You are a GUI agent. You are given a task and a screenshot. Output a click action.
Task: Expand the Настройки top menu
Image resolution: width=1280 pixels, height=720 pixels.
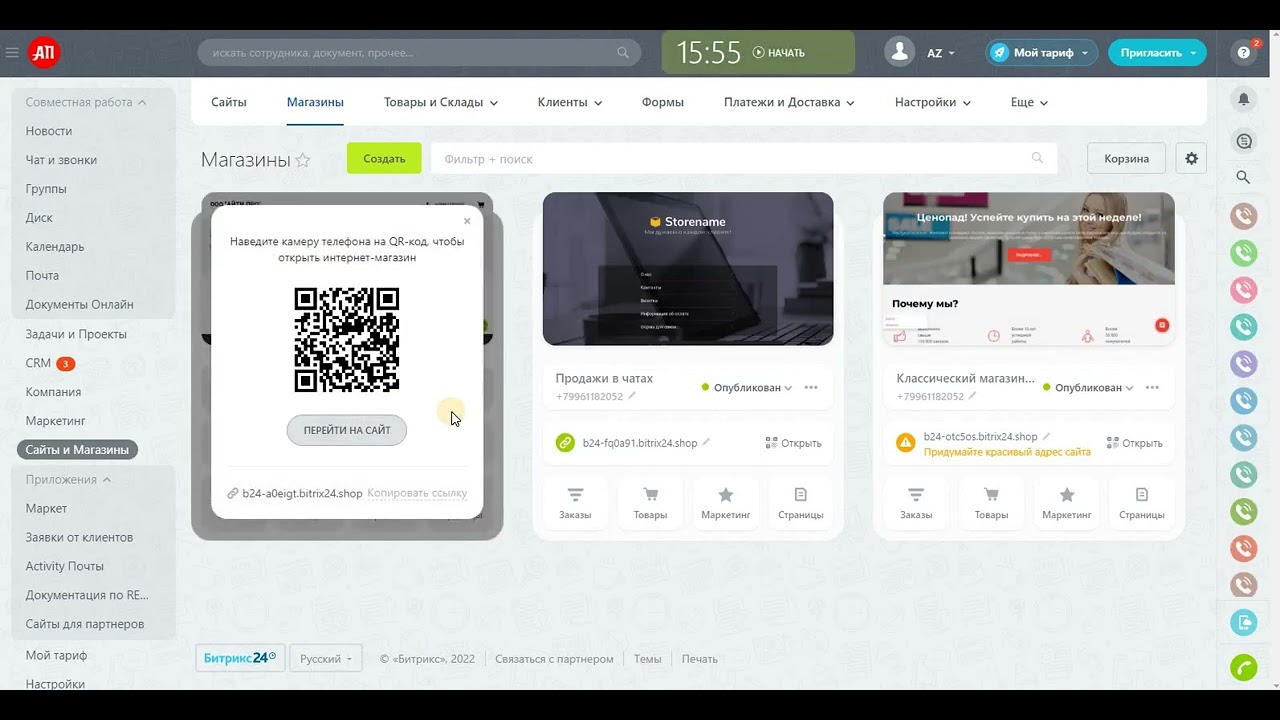(933, 102)
